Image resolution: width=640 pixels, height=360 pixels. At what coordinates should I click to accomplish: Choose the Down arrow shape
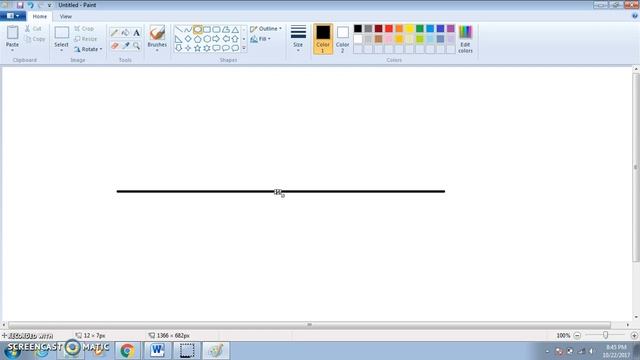pyautogui.click(x=179, y=48)
